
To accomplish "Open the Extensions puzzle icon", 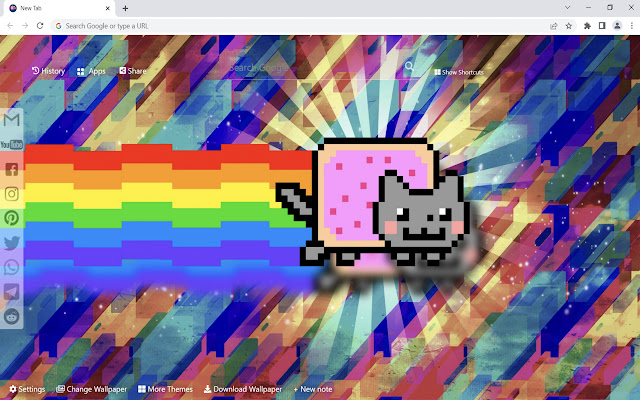I will [587, 26].
